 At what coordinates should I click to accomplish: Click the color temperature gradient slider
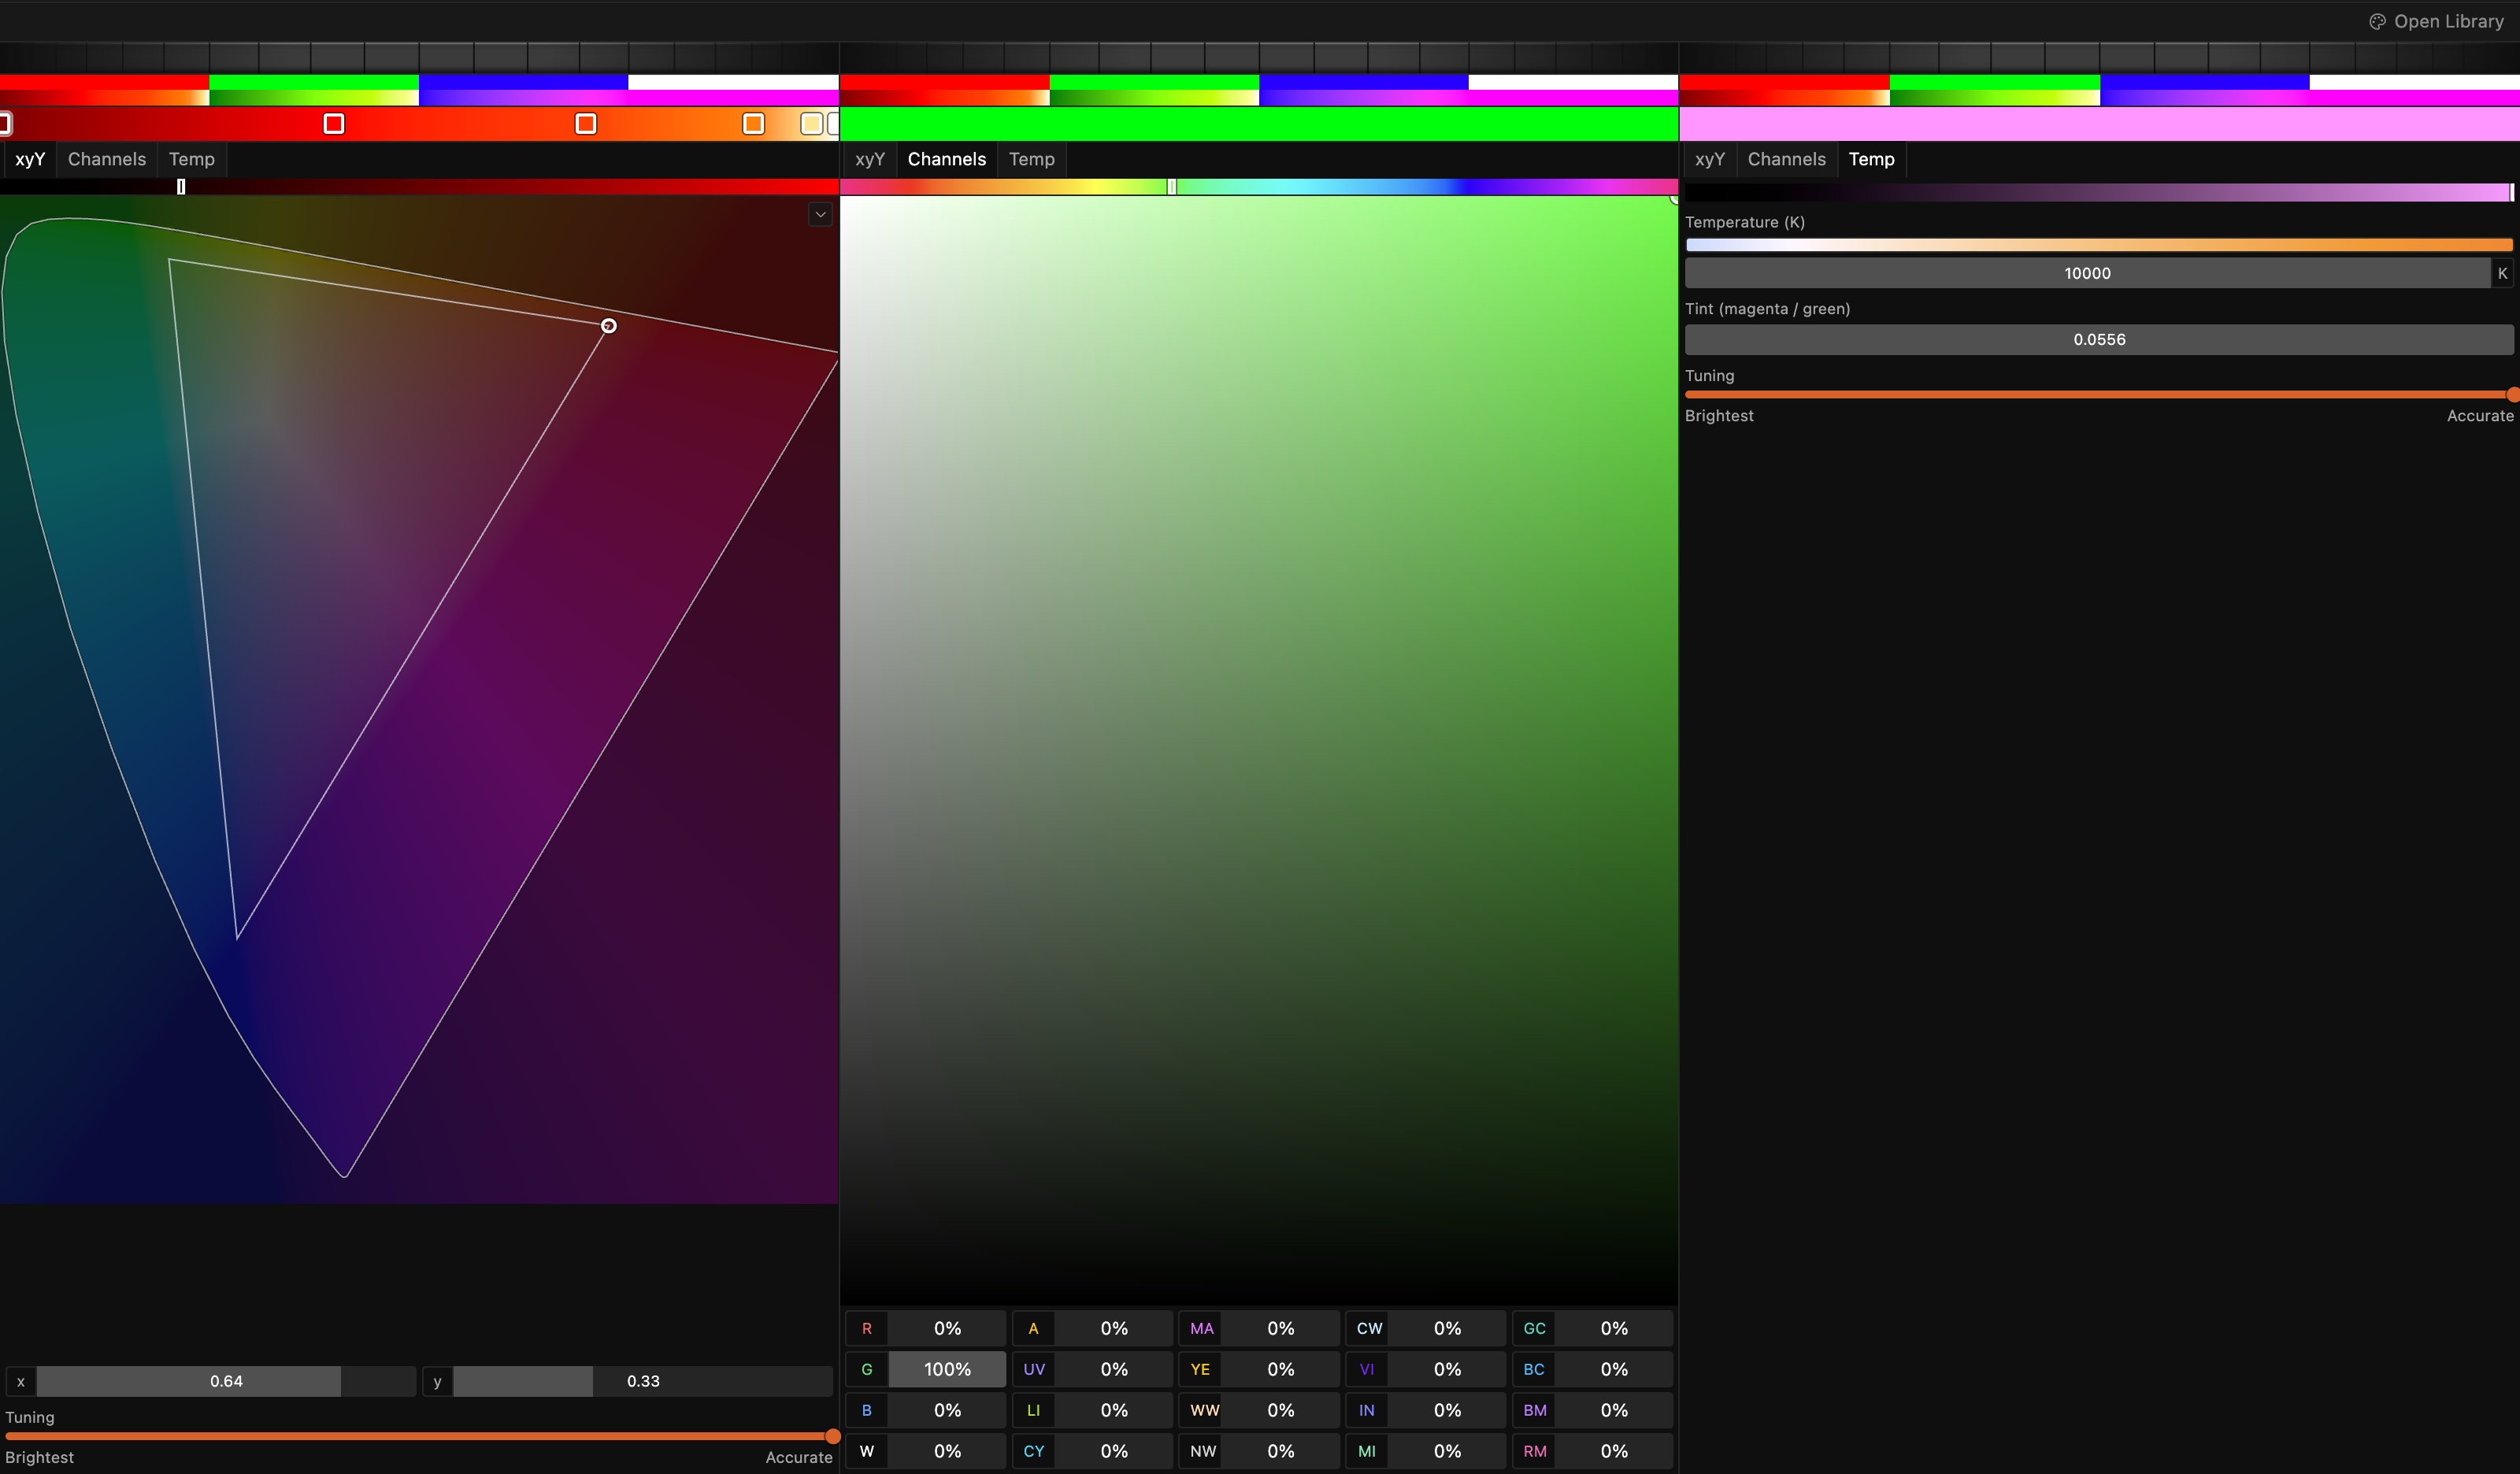click(x=2099, y=245)
